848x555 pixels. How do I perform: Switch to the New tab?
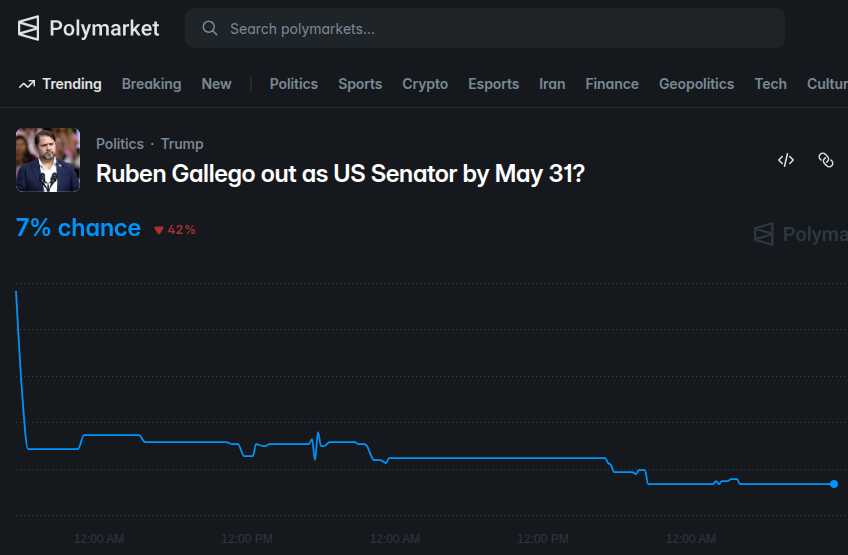[216, 84]
